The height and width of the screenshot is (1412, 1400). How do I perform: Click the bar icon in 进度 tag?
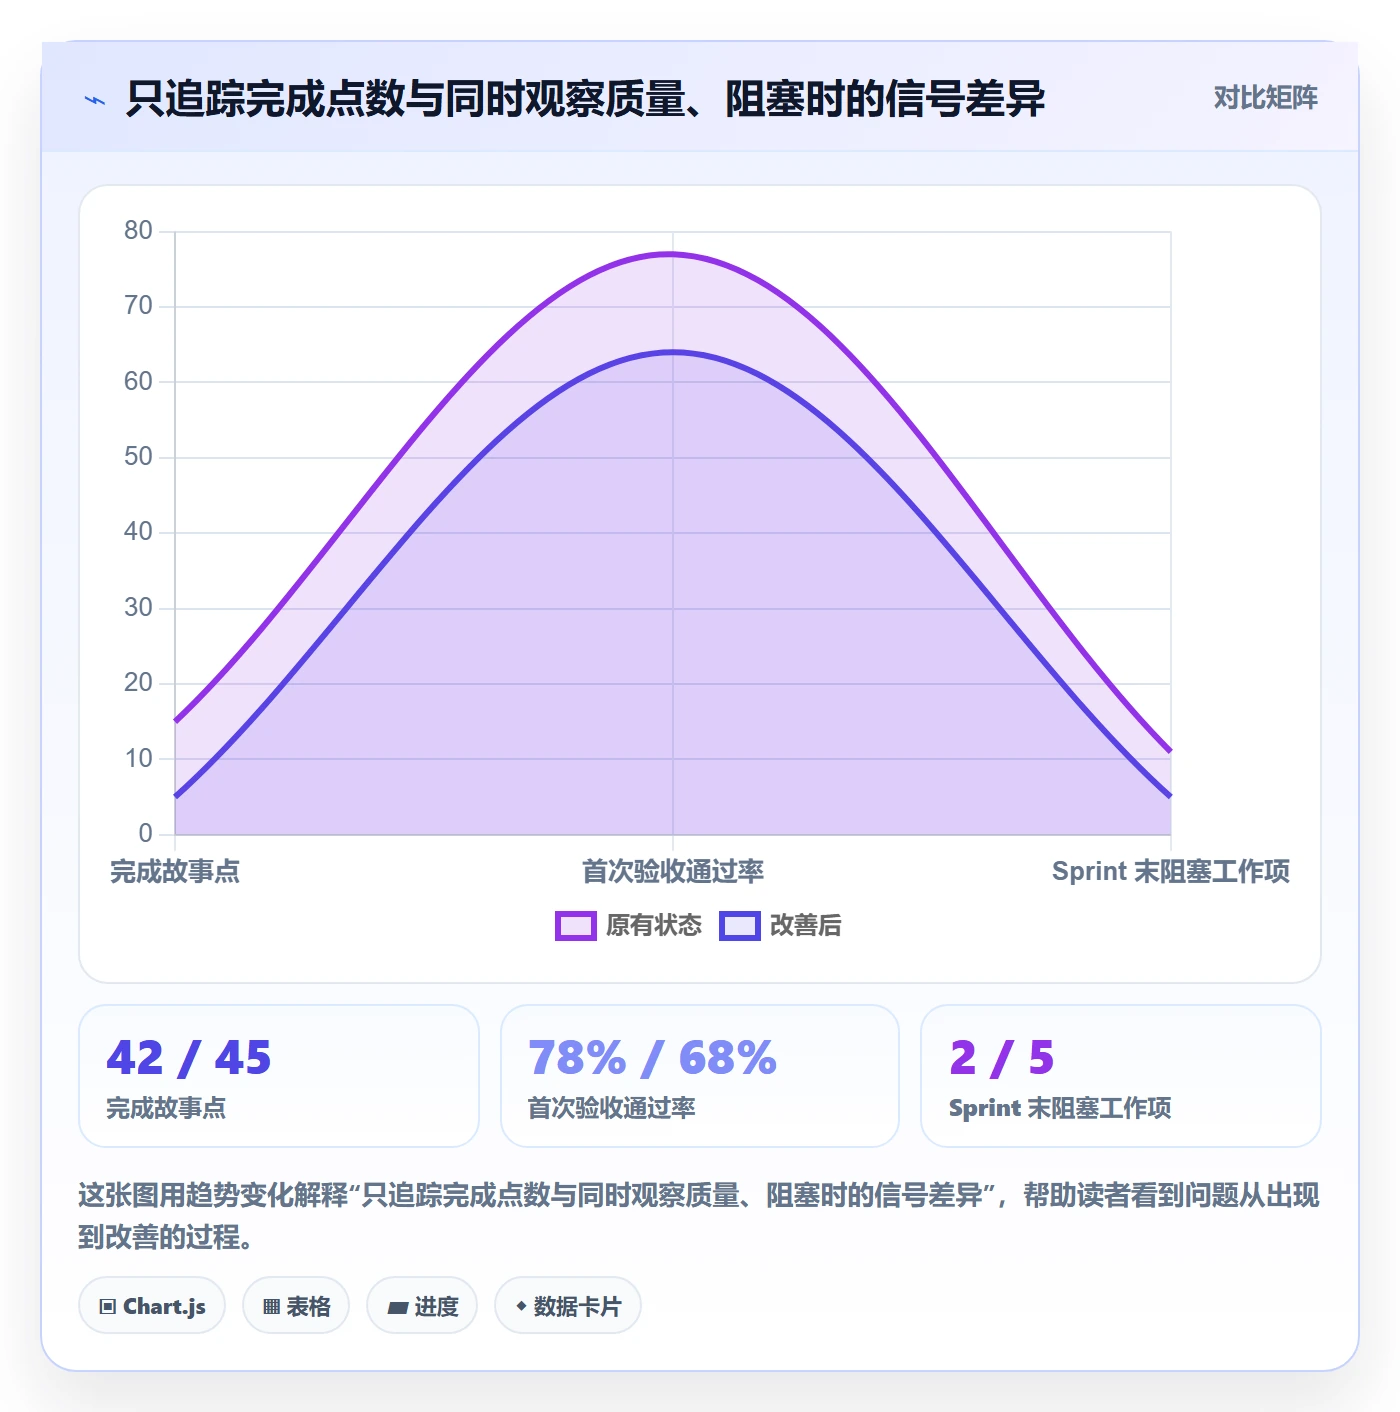[398, 1307]
